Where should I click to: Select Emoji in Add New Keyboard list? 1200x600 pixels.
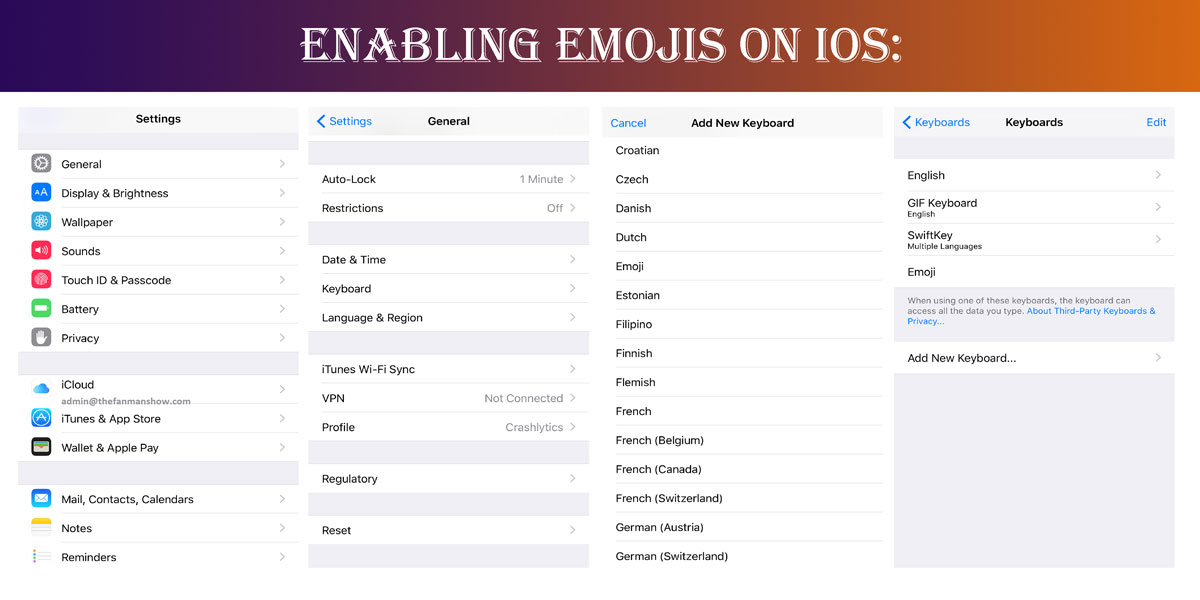coord(742,266)
